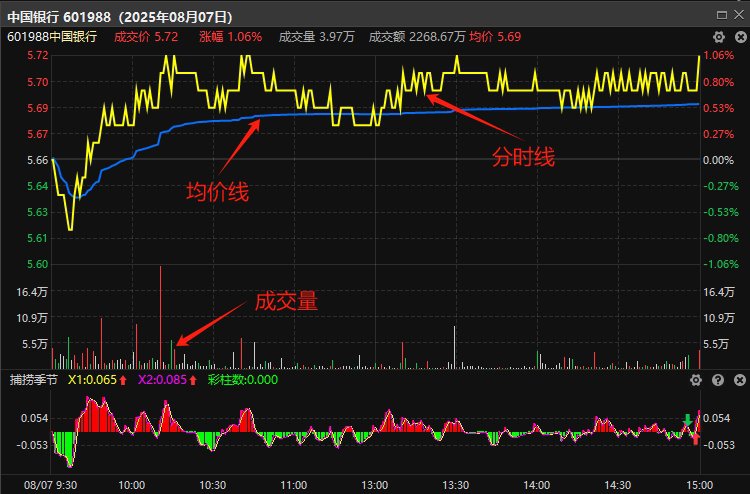The height and width of the screenshot is (494, 750).
Task: Close main chart panel with round X
Action: click(x=738, y=37)
